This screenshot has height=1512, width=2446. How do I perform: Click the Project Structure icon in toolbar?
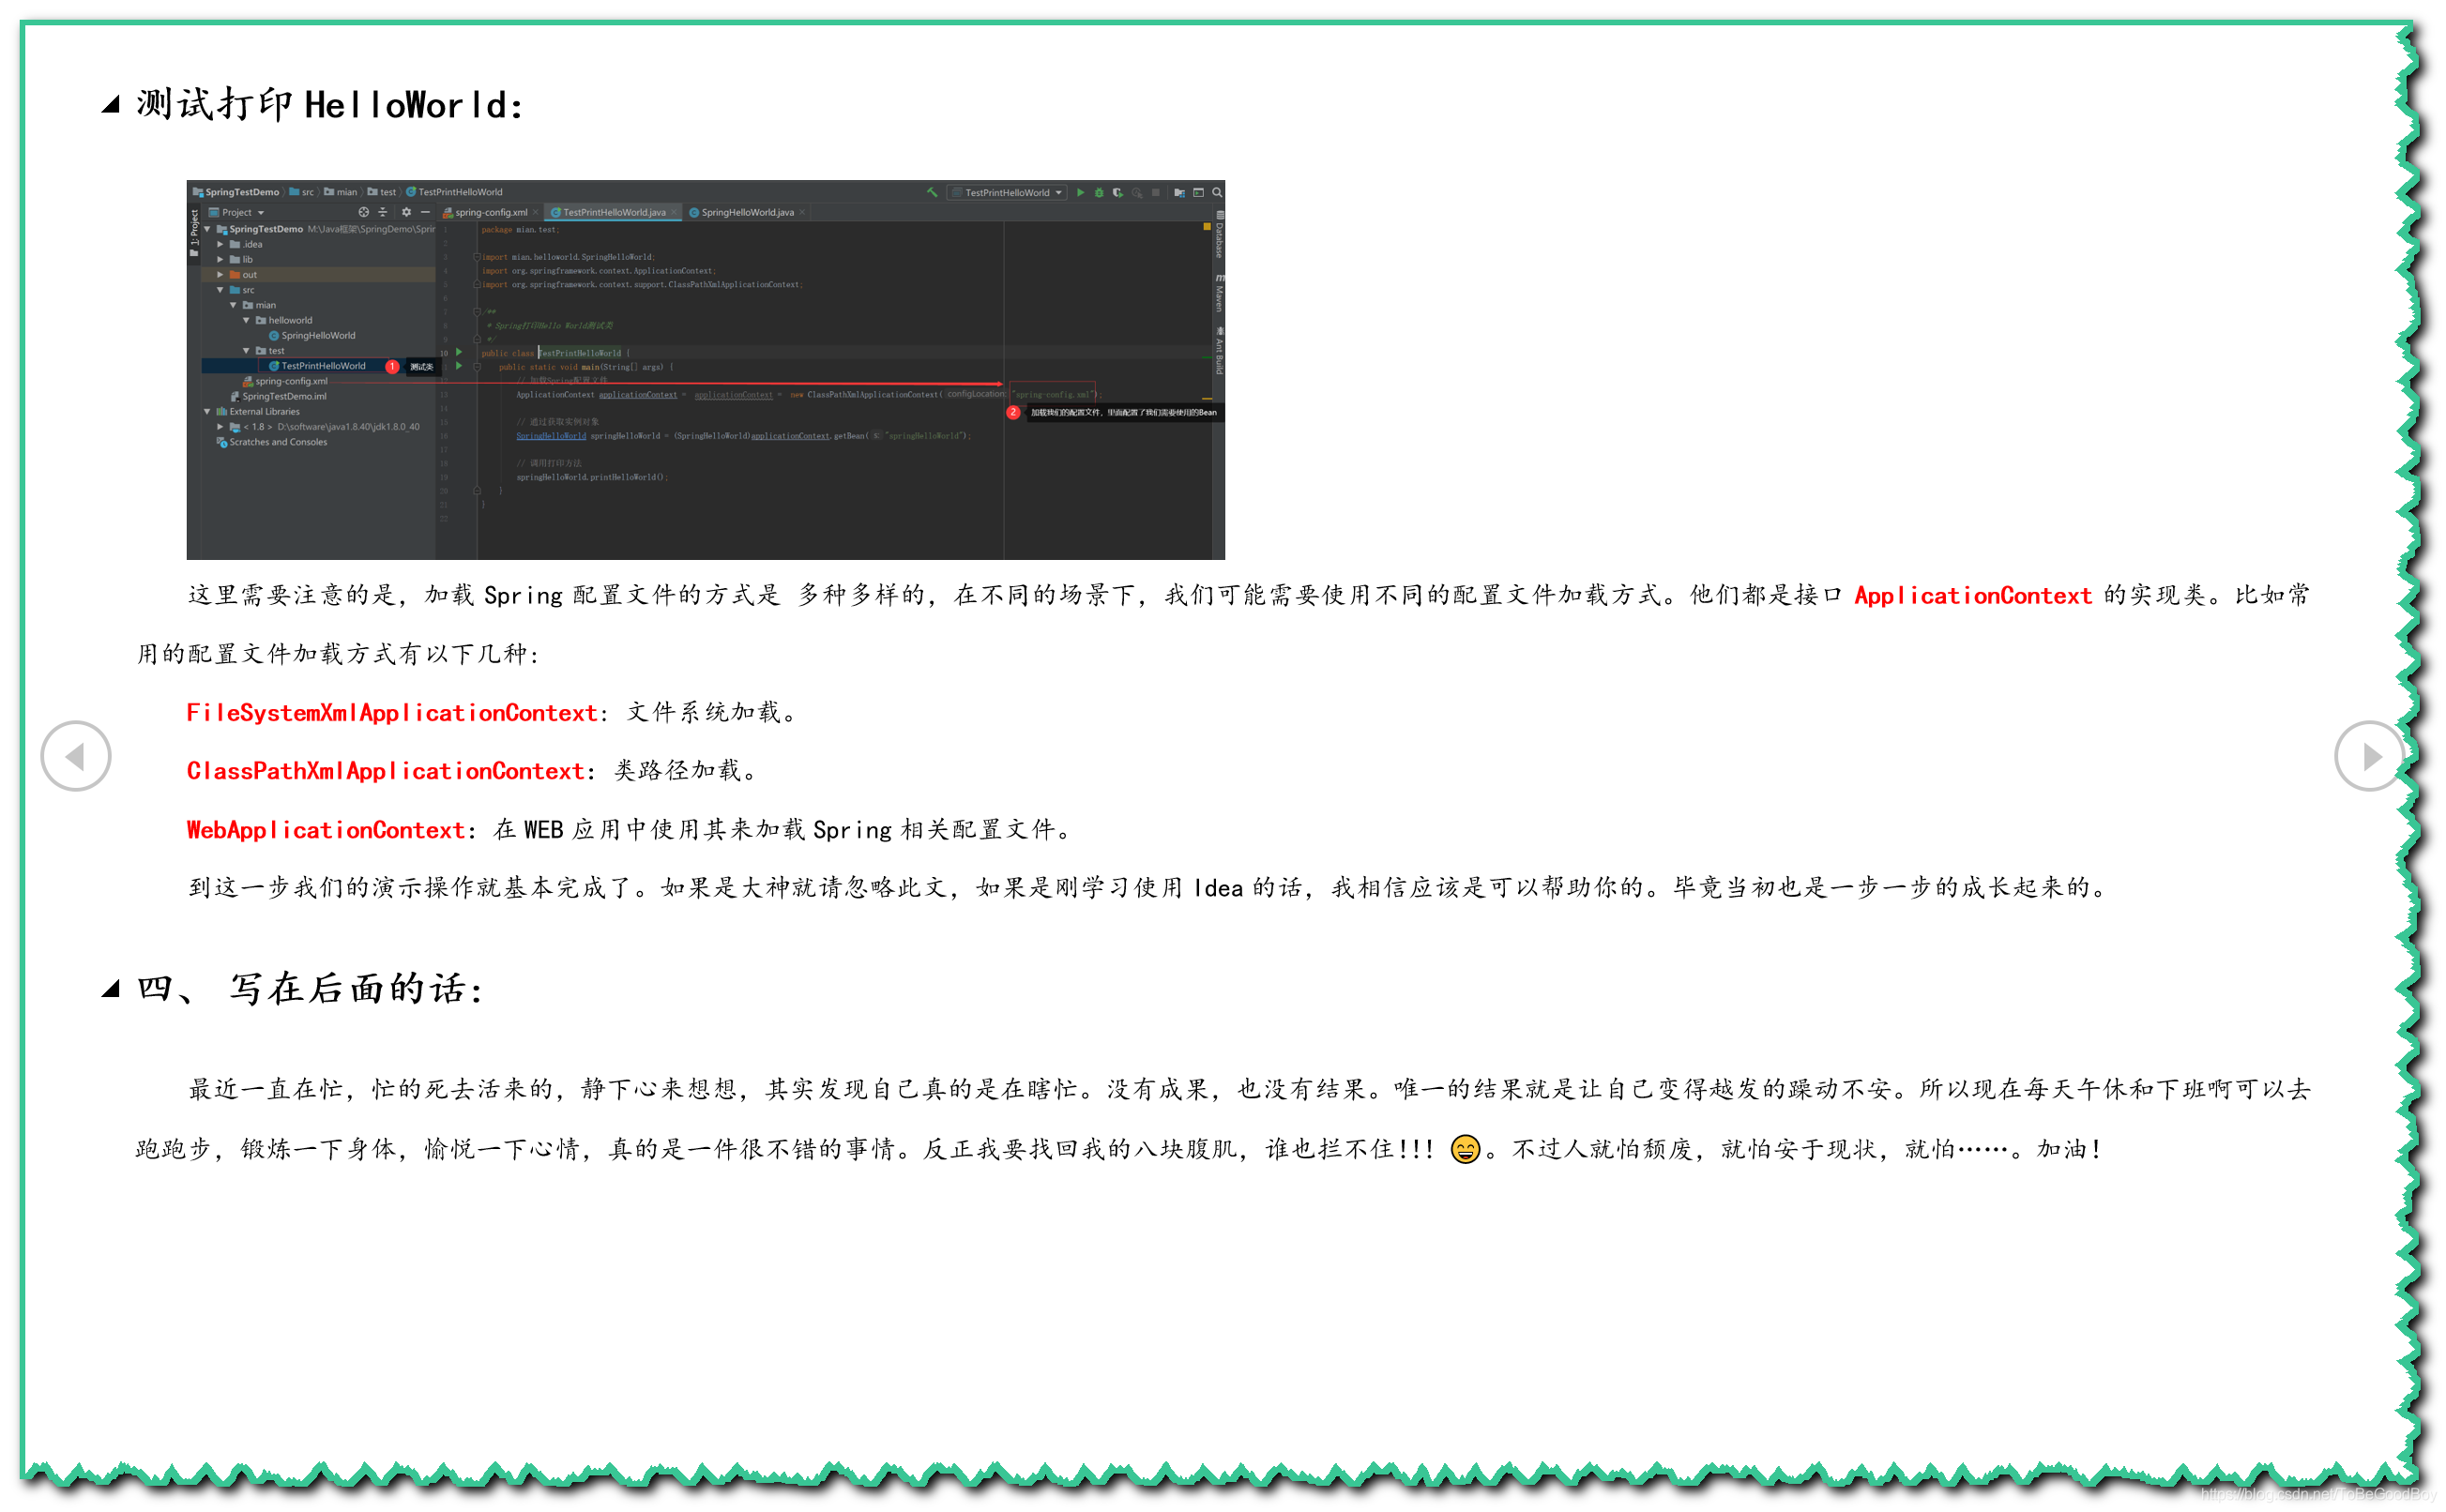click(1180, 192)
